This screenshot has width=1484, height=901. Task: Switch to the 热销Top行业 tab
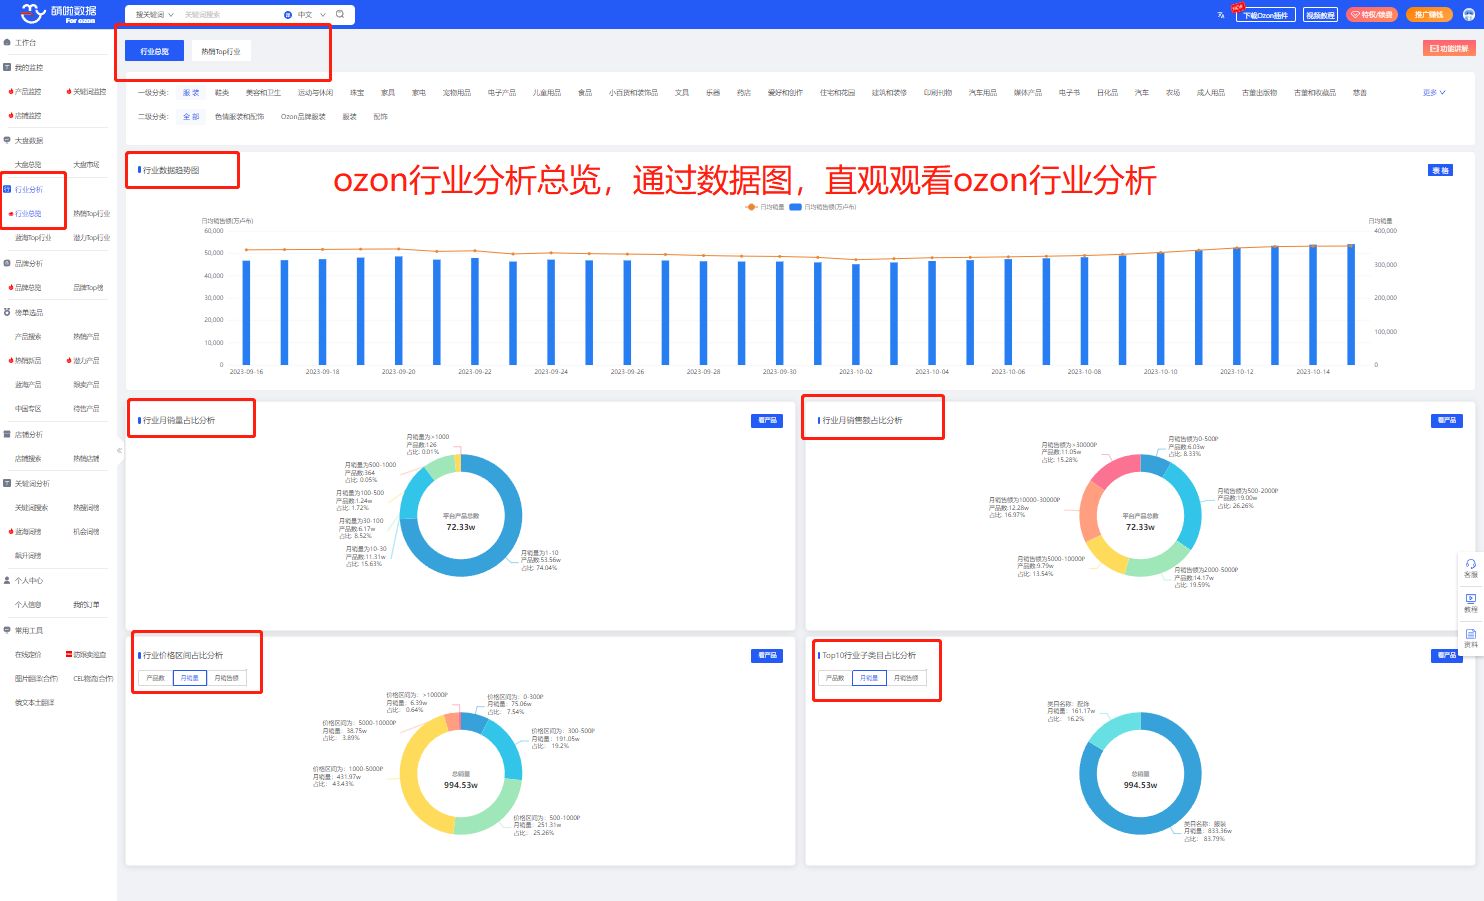click(221, 51)
